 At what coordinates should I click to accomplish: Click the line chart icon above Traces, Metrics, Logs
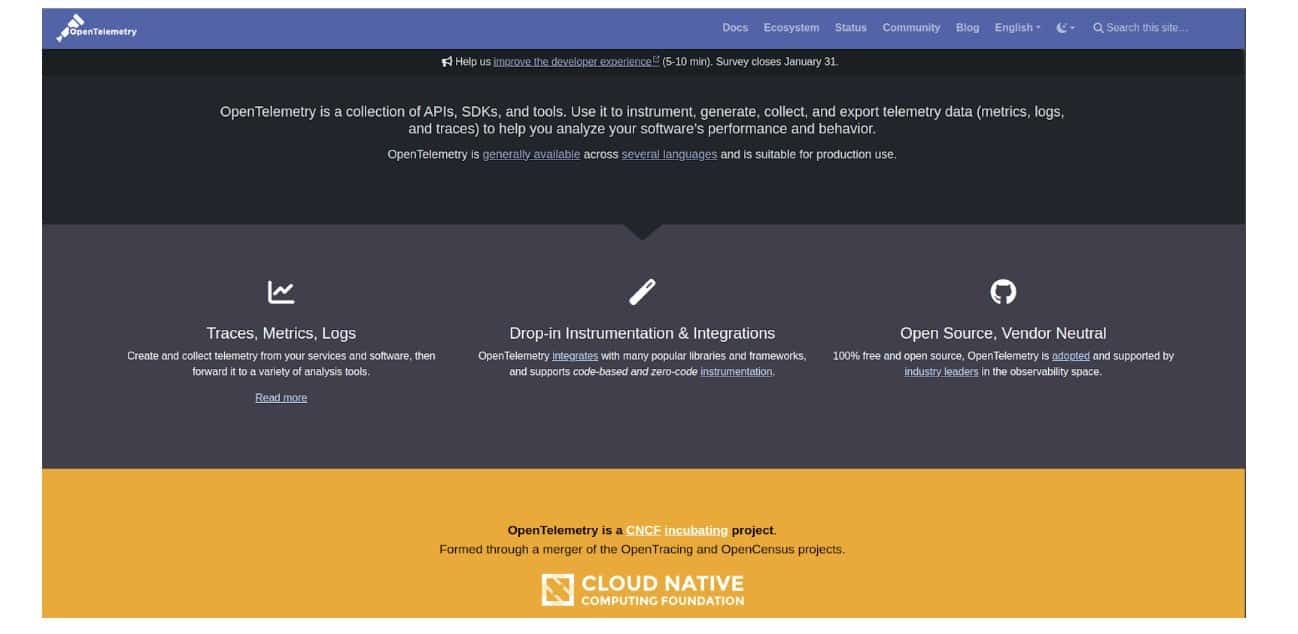pos(281,292)
